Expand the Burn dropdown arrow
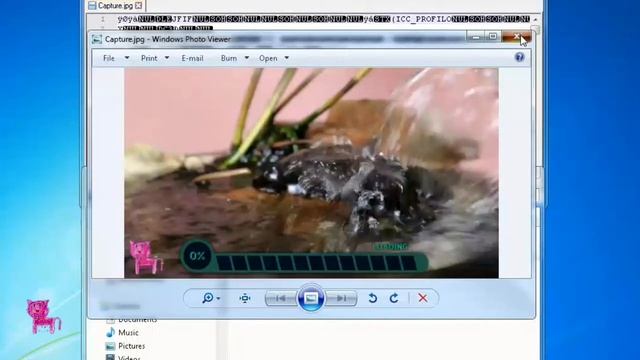 point(247,58)
